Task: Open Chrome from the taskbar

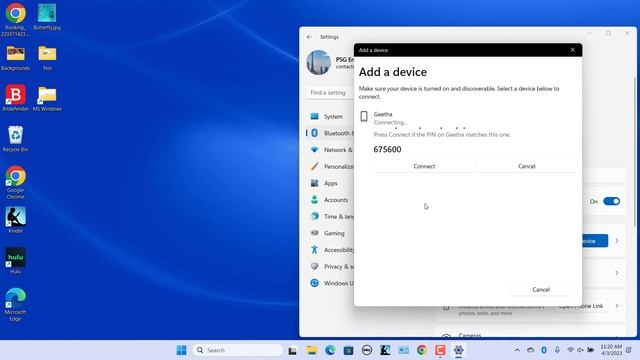Action: 422,350
